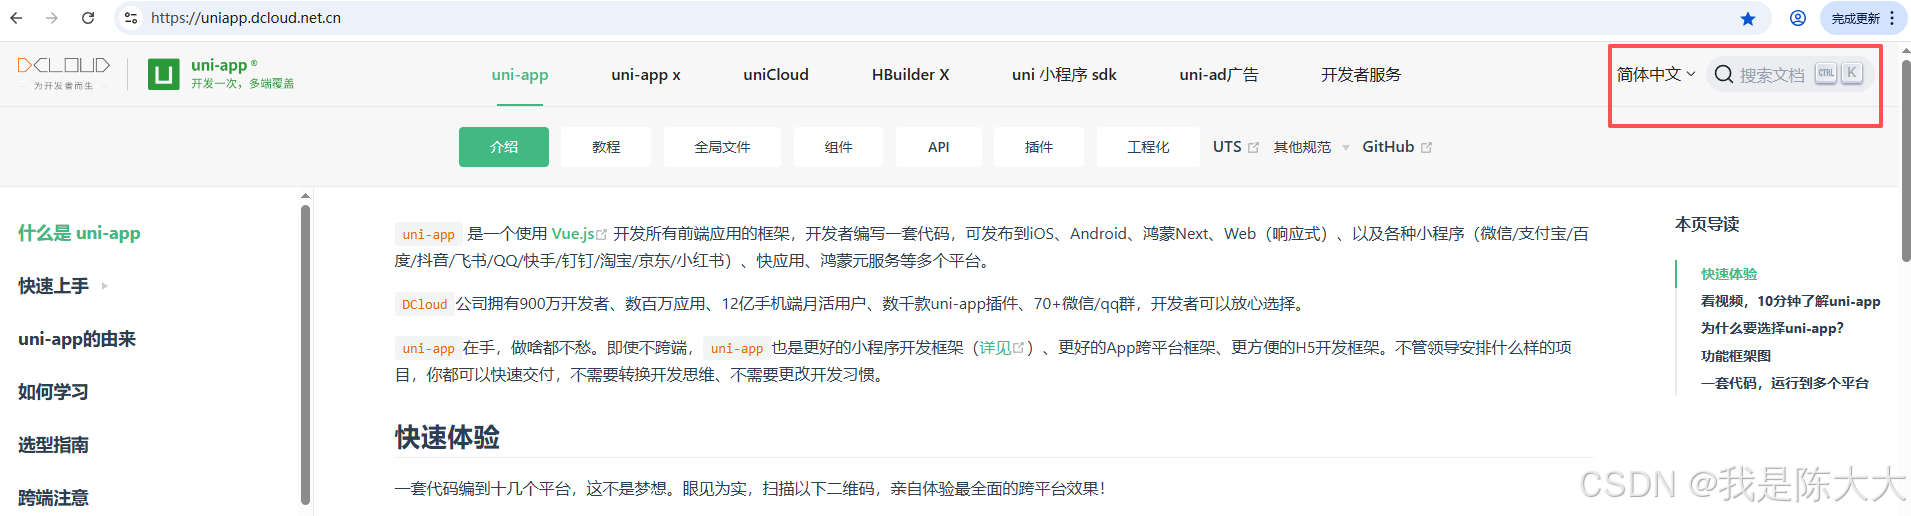The width and height of the screenshot is (1911, 516).
Task: Click the 完成更新 update button
Action: (1864, 18)
